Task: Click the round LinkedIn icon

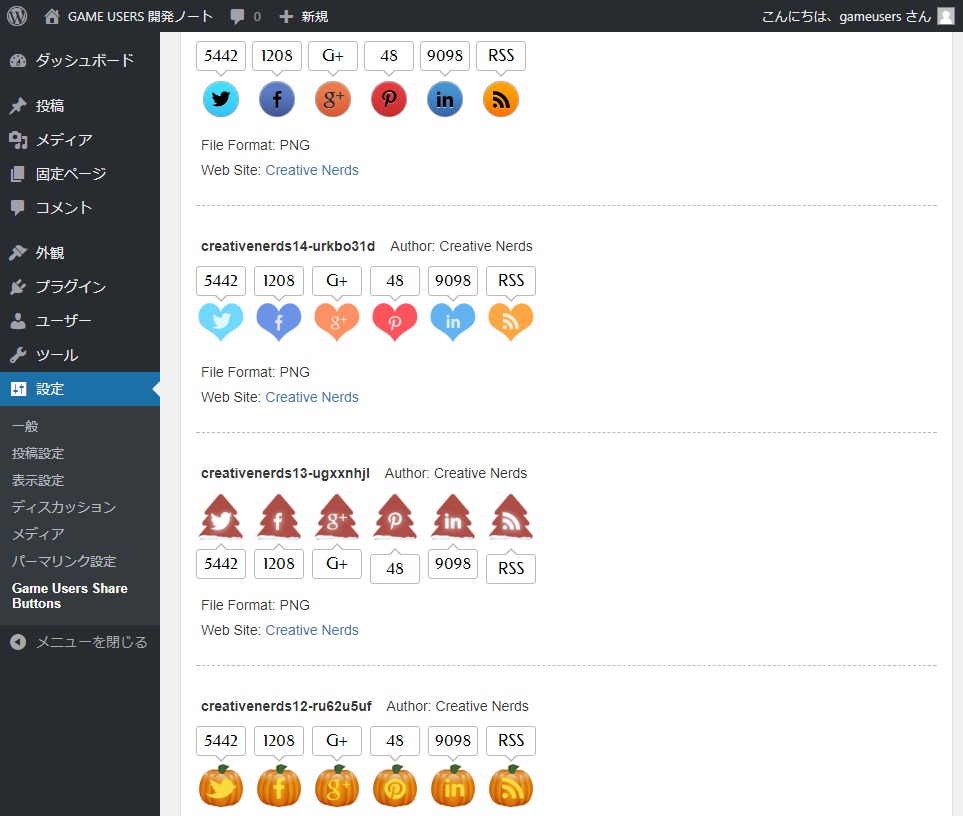Action: pyautogui.click(x=445, y=99)
